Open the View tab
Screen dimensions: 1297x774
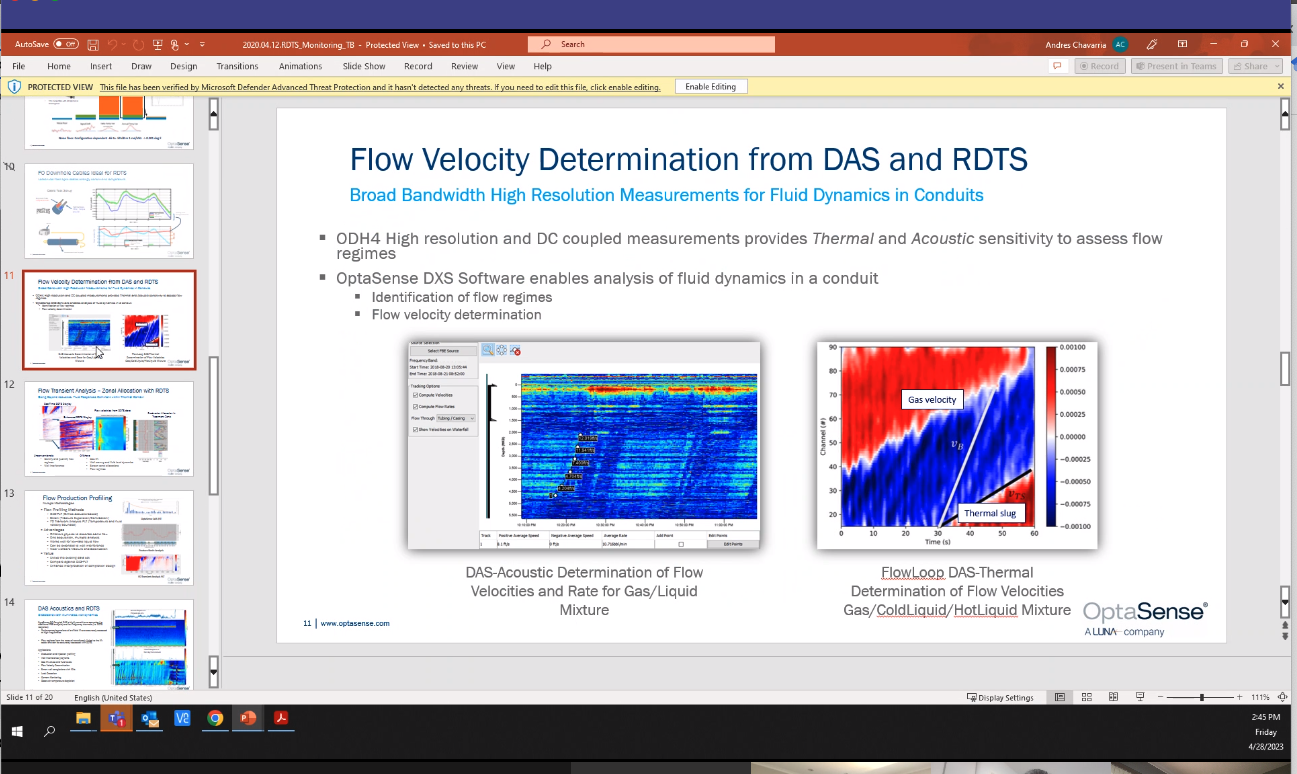tap(506, 66)
